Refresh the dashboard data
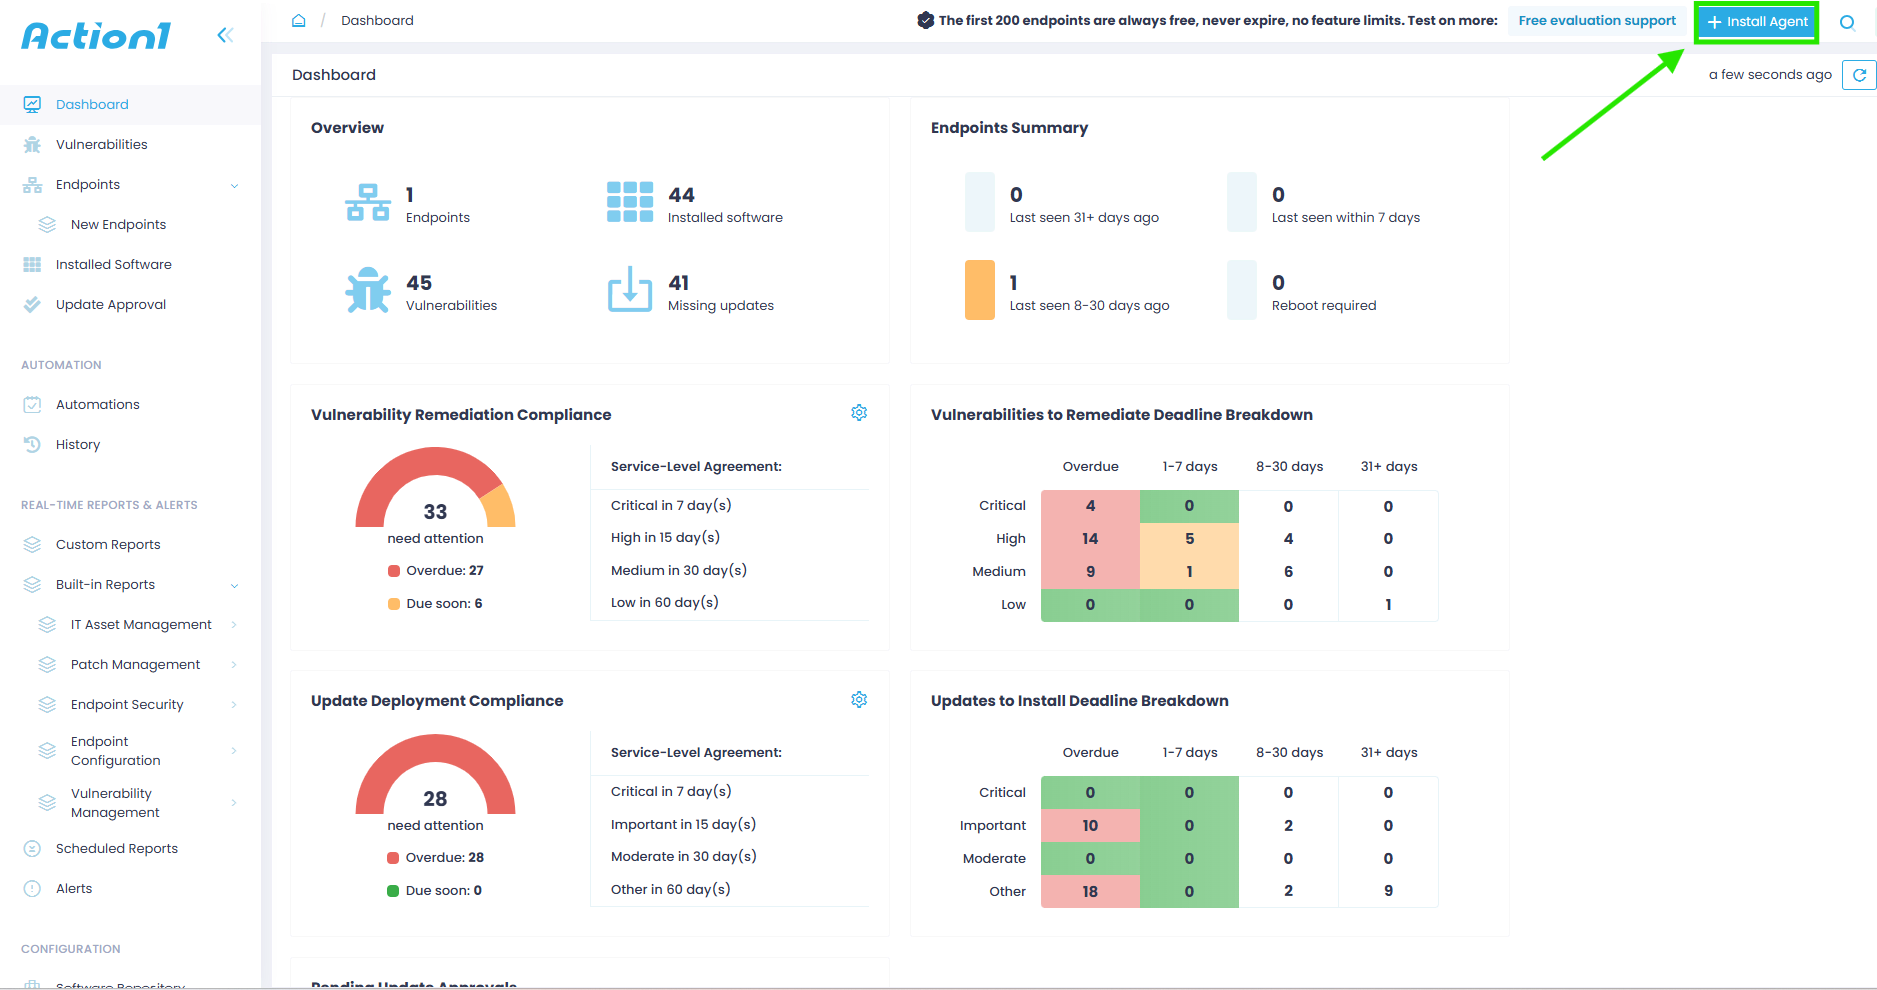Image resolution: width=1877 pixels, height=990 pixels. tap(1859, 75)
